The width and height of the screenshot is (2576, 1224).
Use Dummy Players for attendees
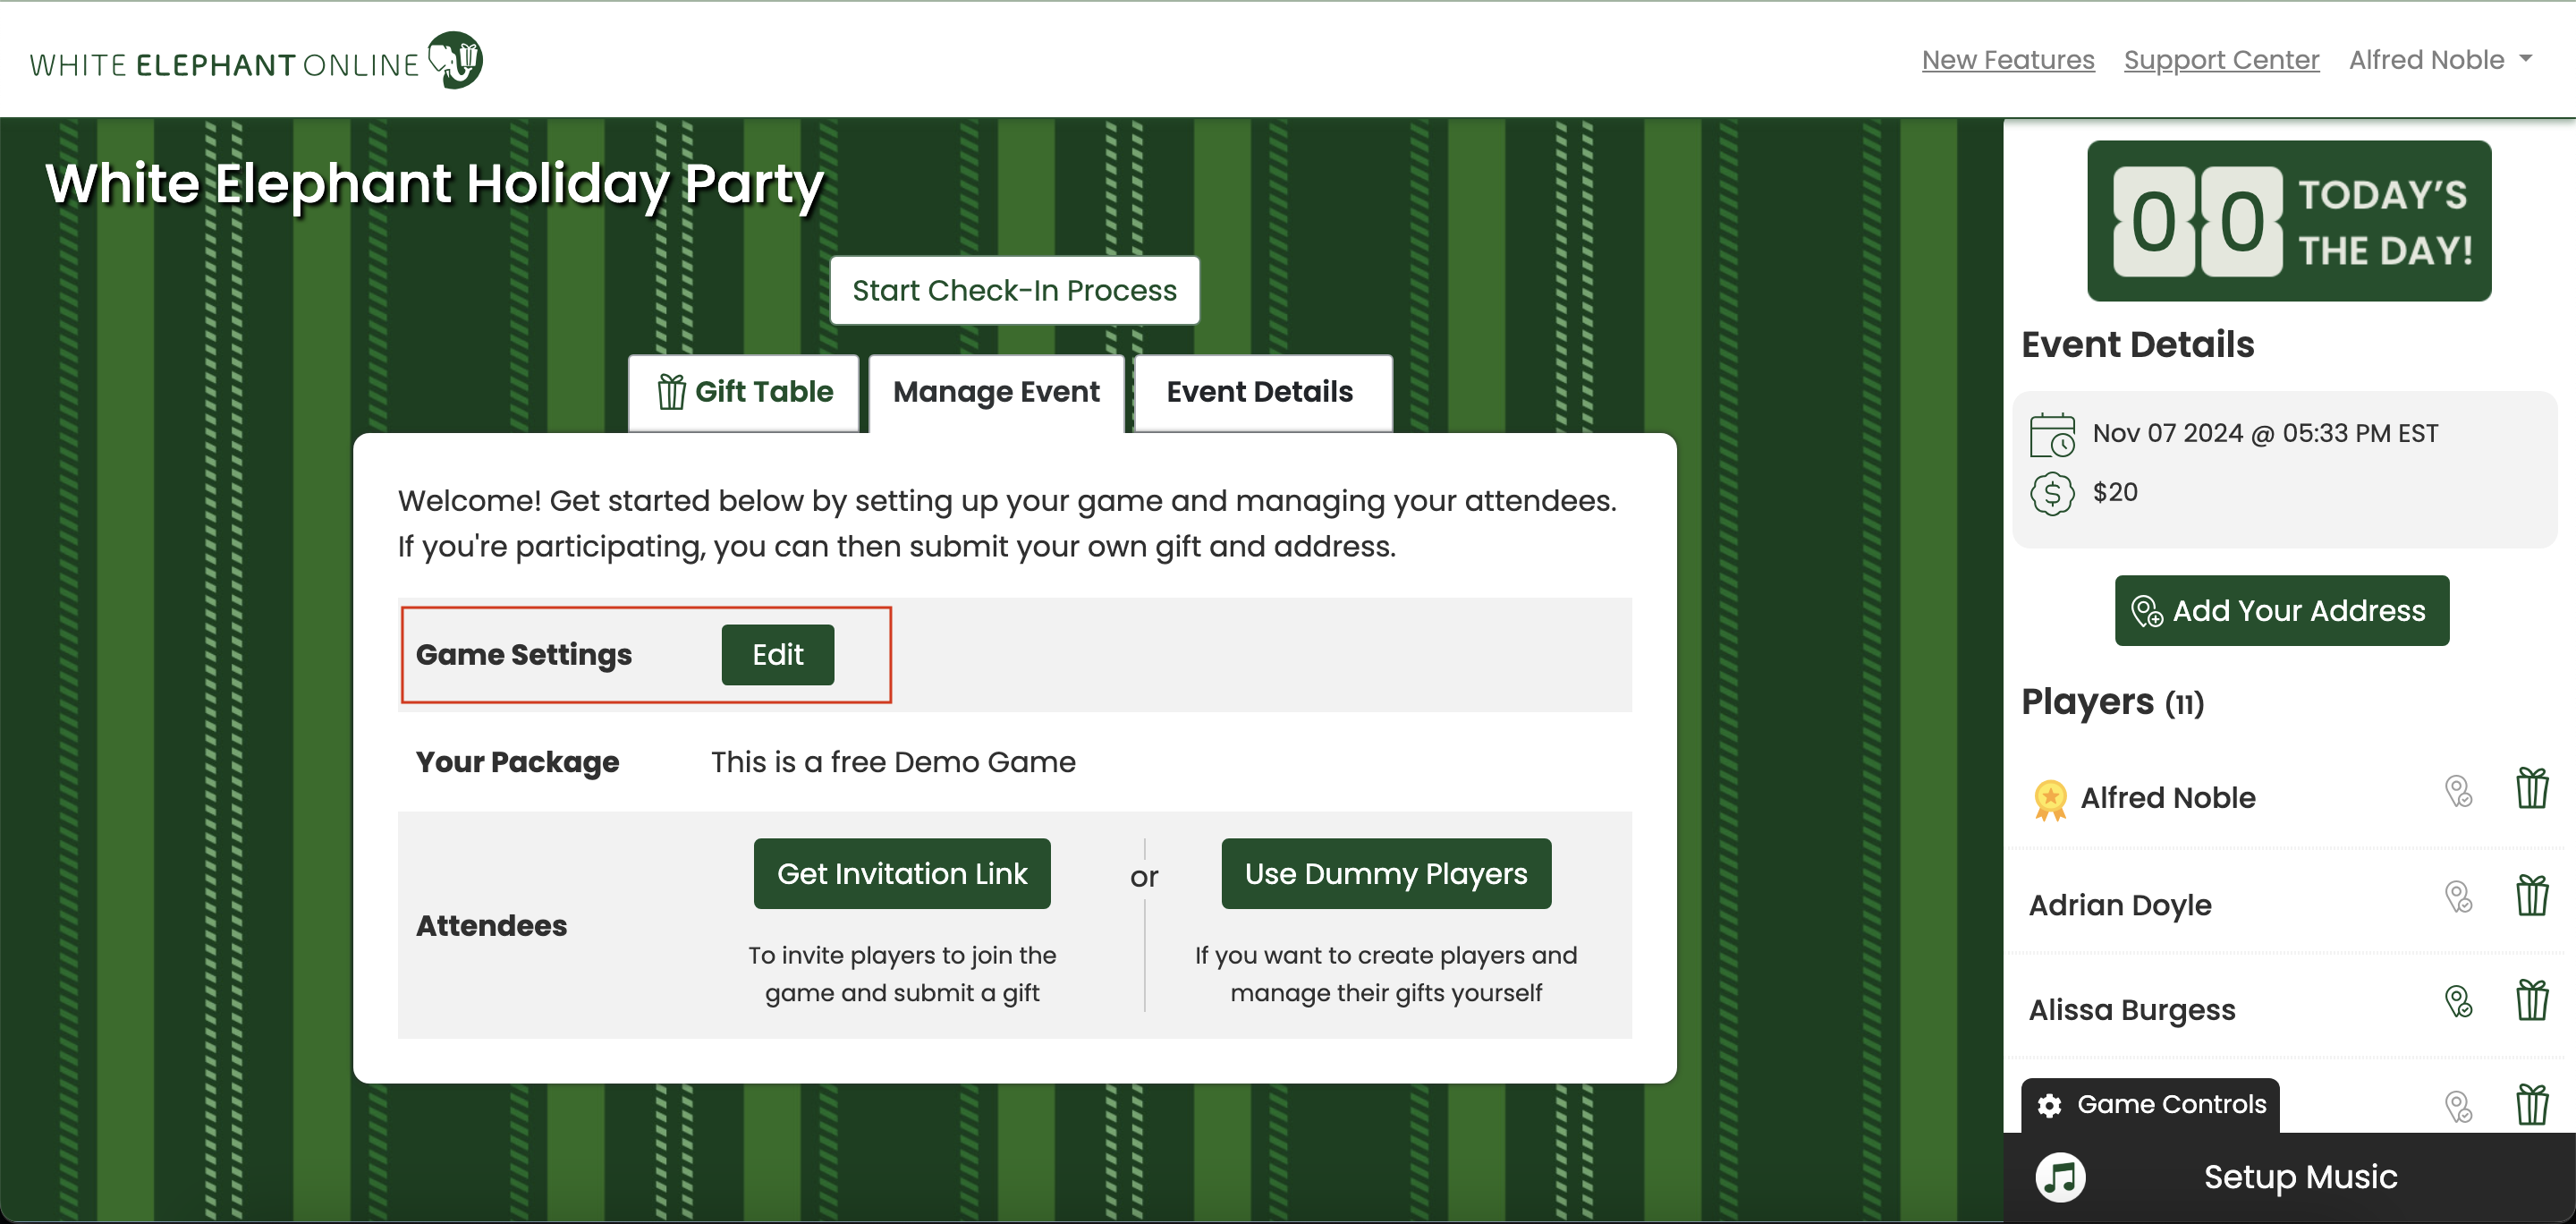tap(1385, 874)
